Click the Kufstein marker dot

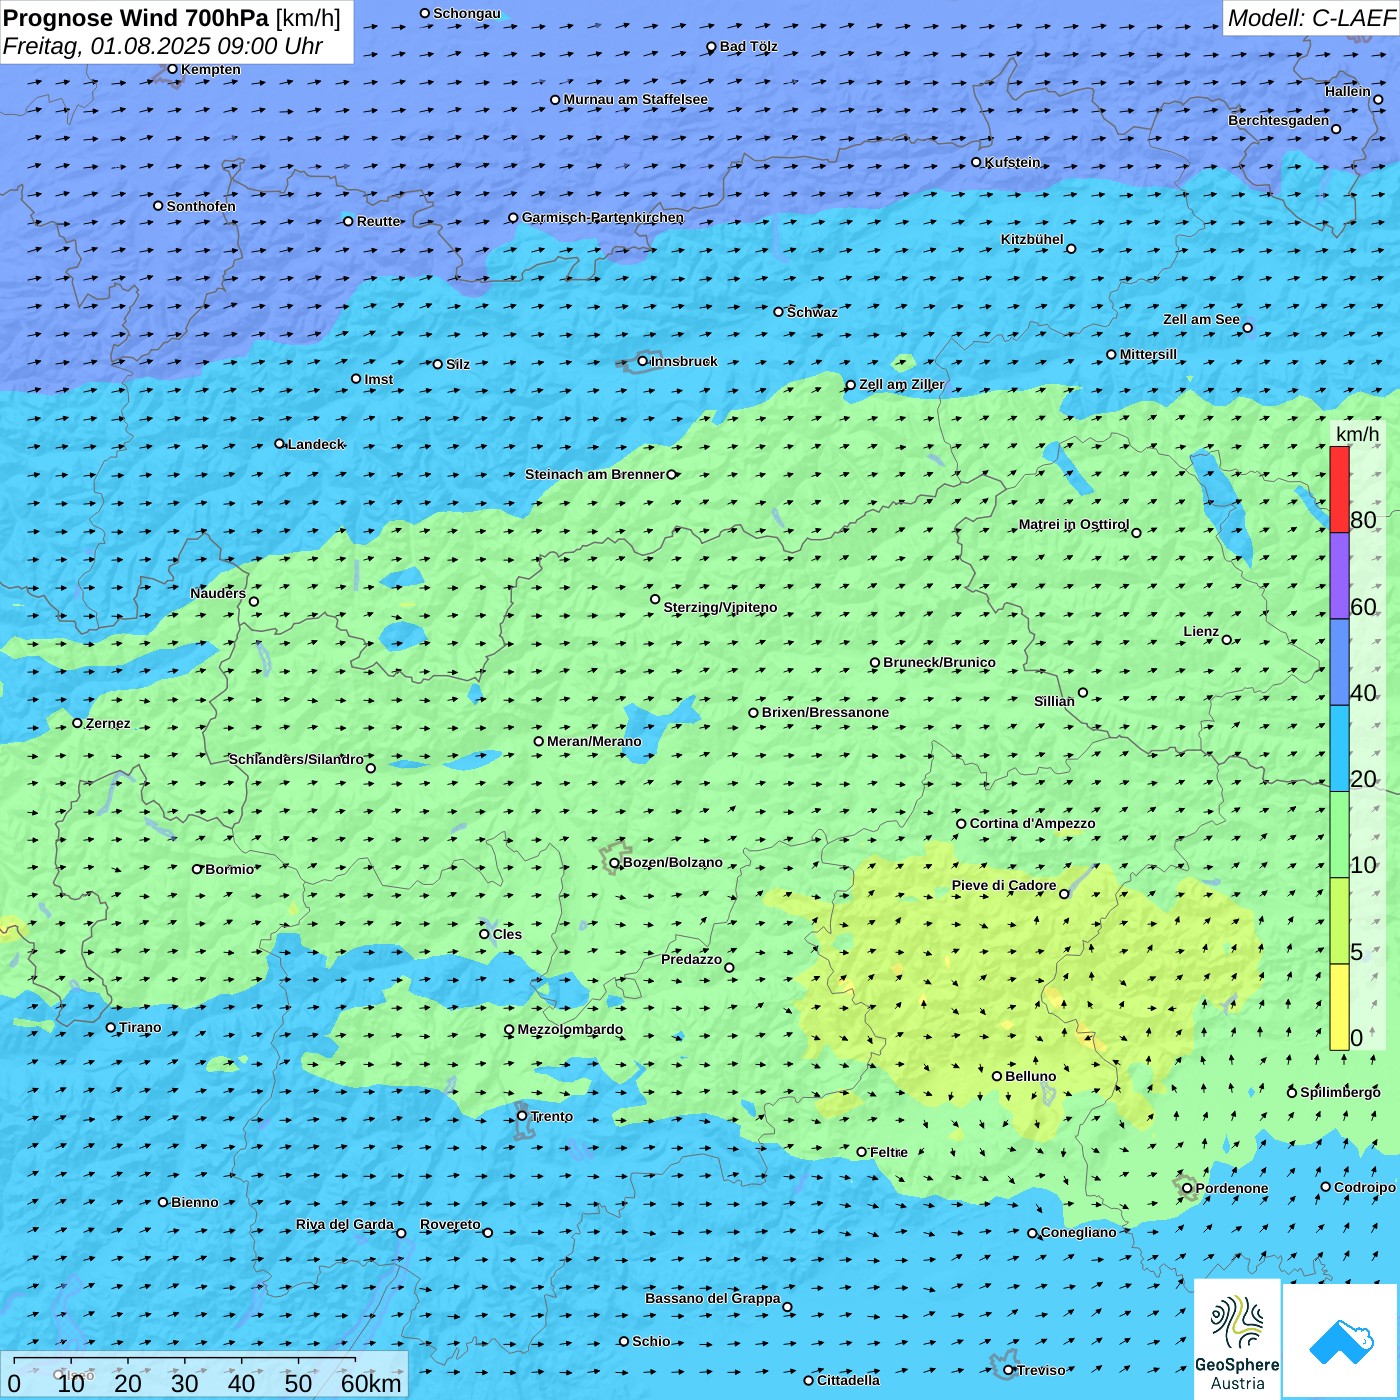pos(976,162)
